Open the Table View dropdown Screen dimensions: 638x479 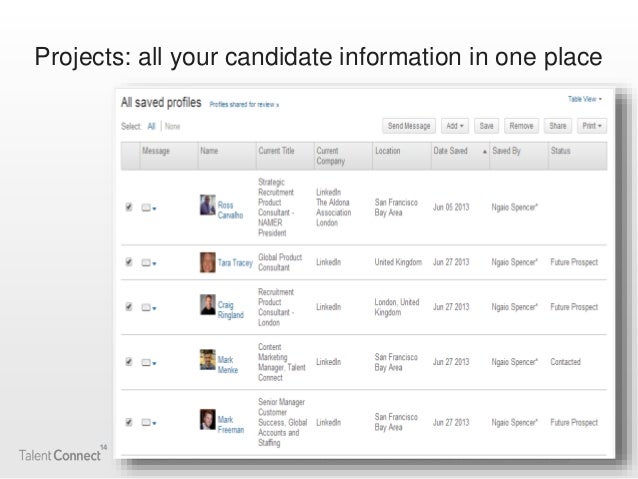584,100
